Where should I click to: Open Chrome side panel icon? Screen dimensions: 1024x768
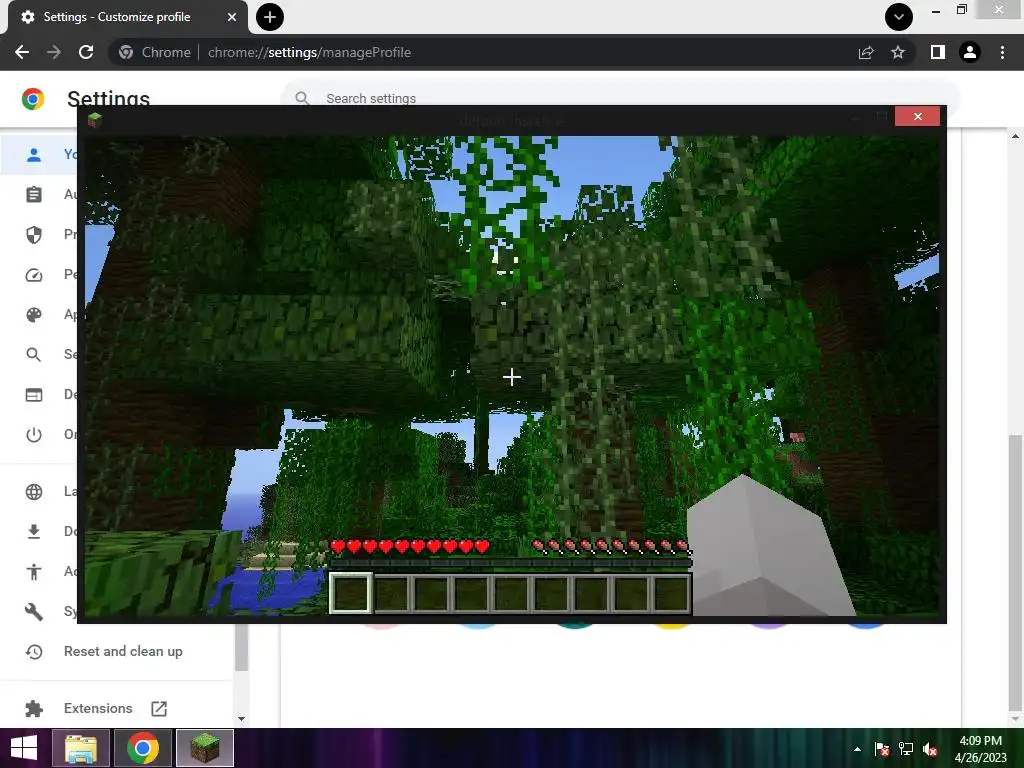[938, 52]
